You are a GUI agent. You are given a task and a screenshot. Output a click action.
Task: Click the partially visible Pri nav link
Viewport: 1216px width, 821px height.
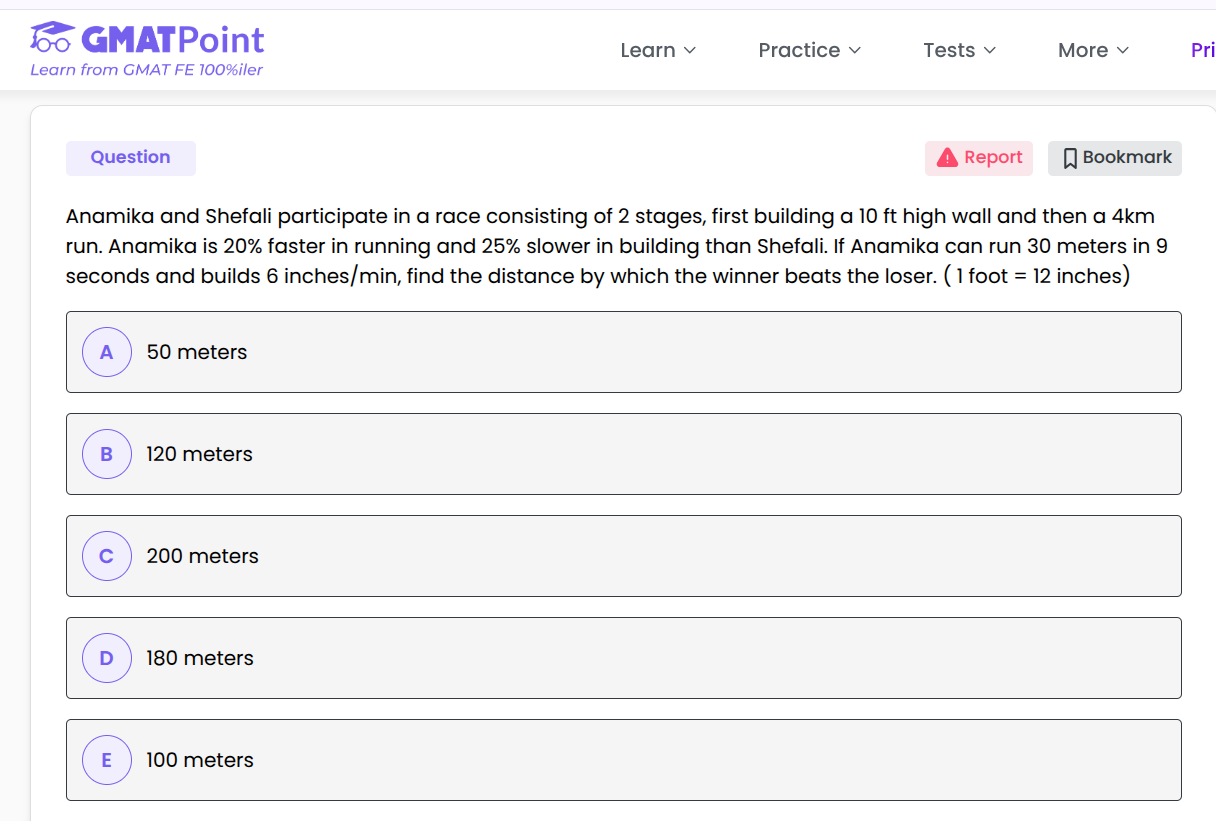coord(1202,50)
